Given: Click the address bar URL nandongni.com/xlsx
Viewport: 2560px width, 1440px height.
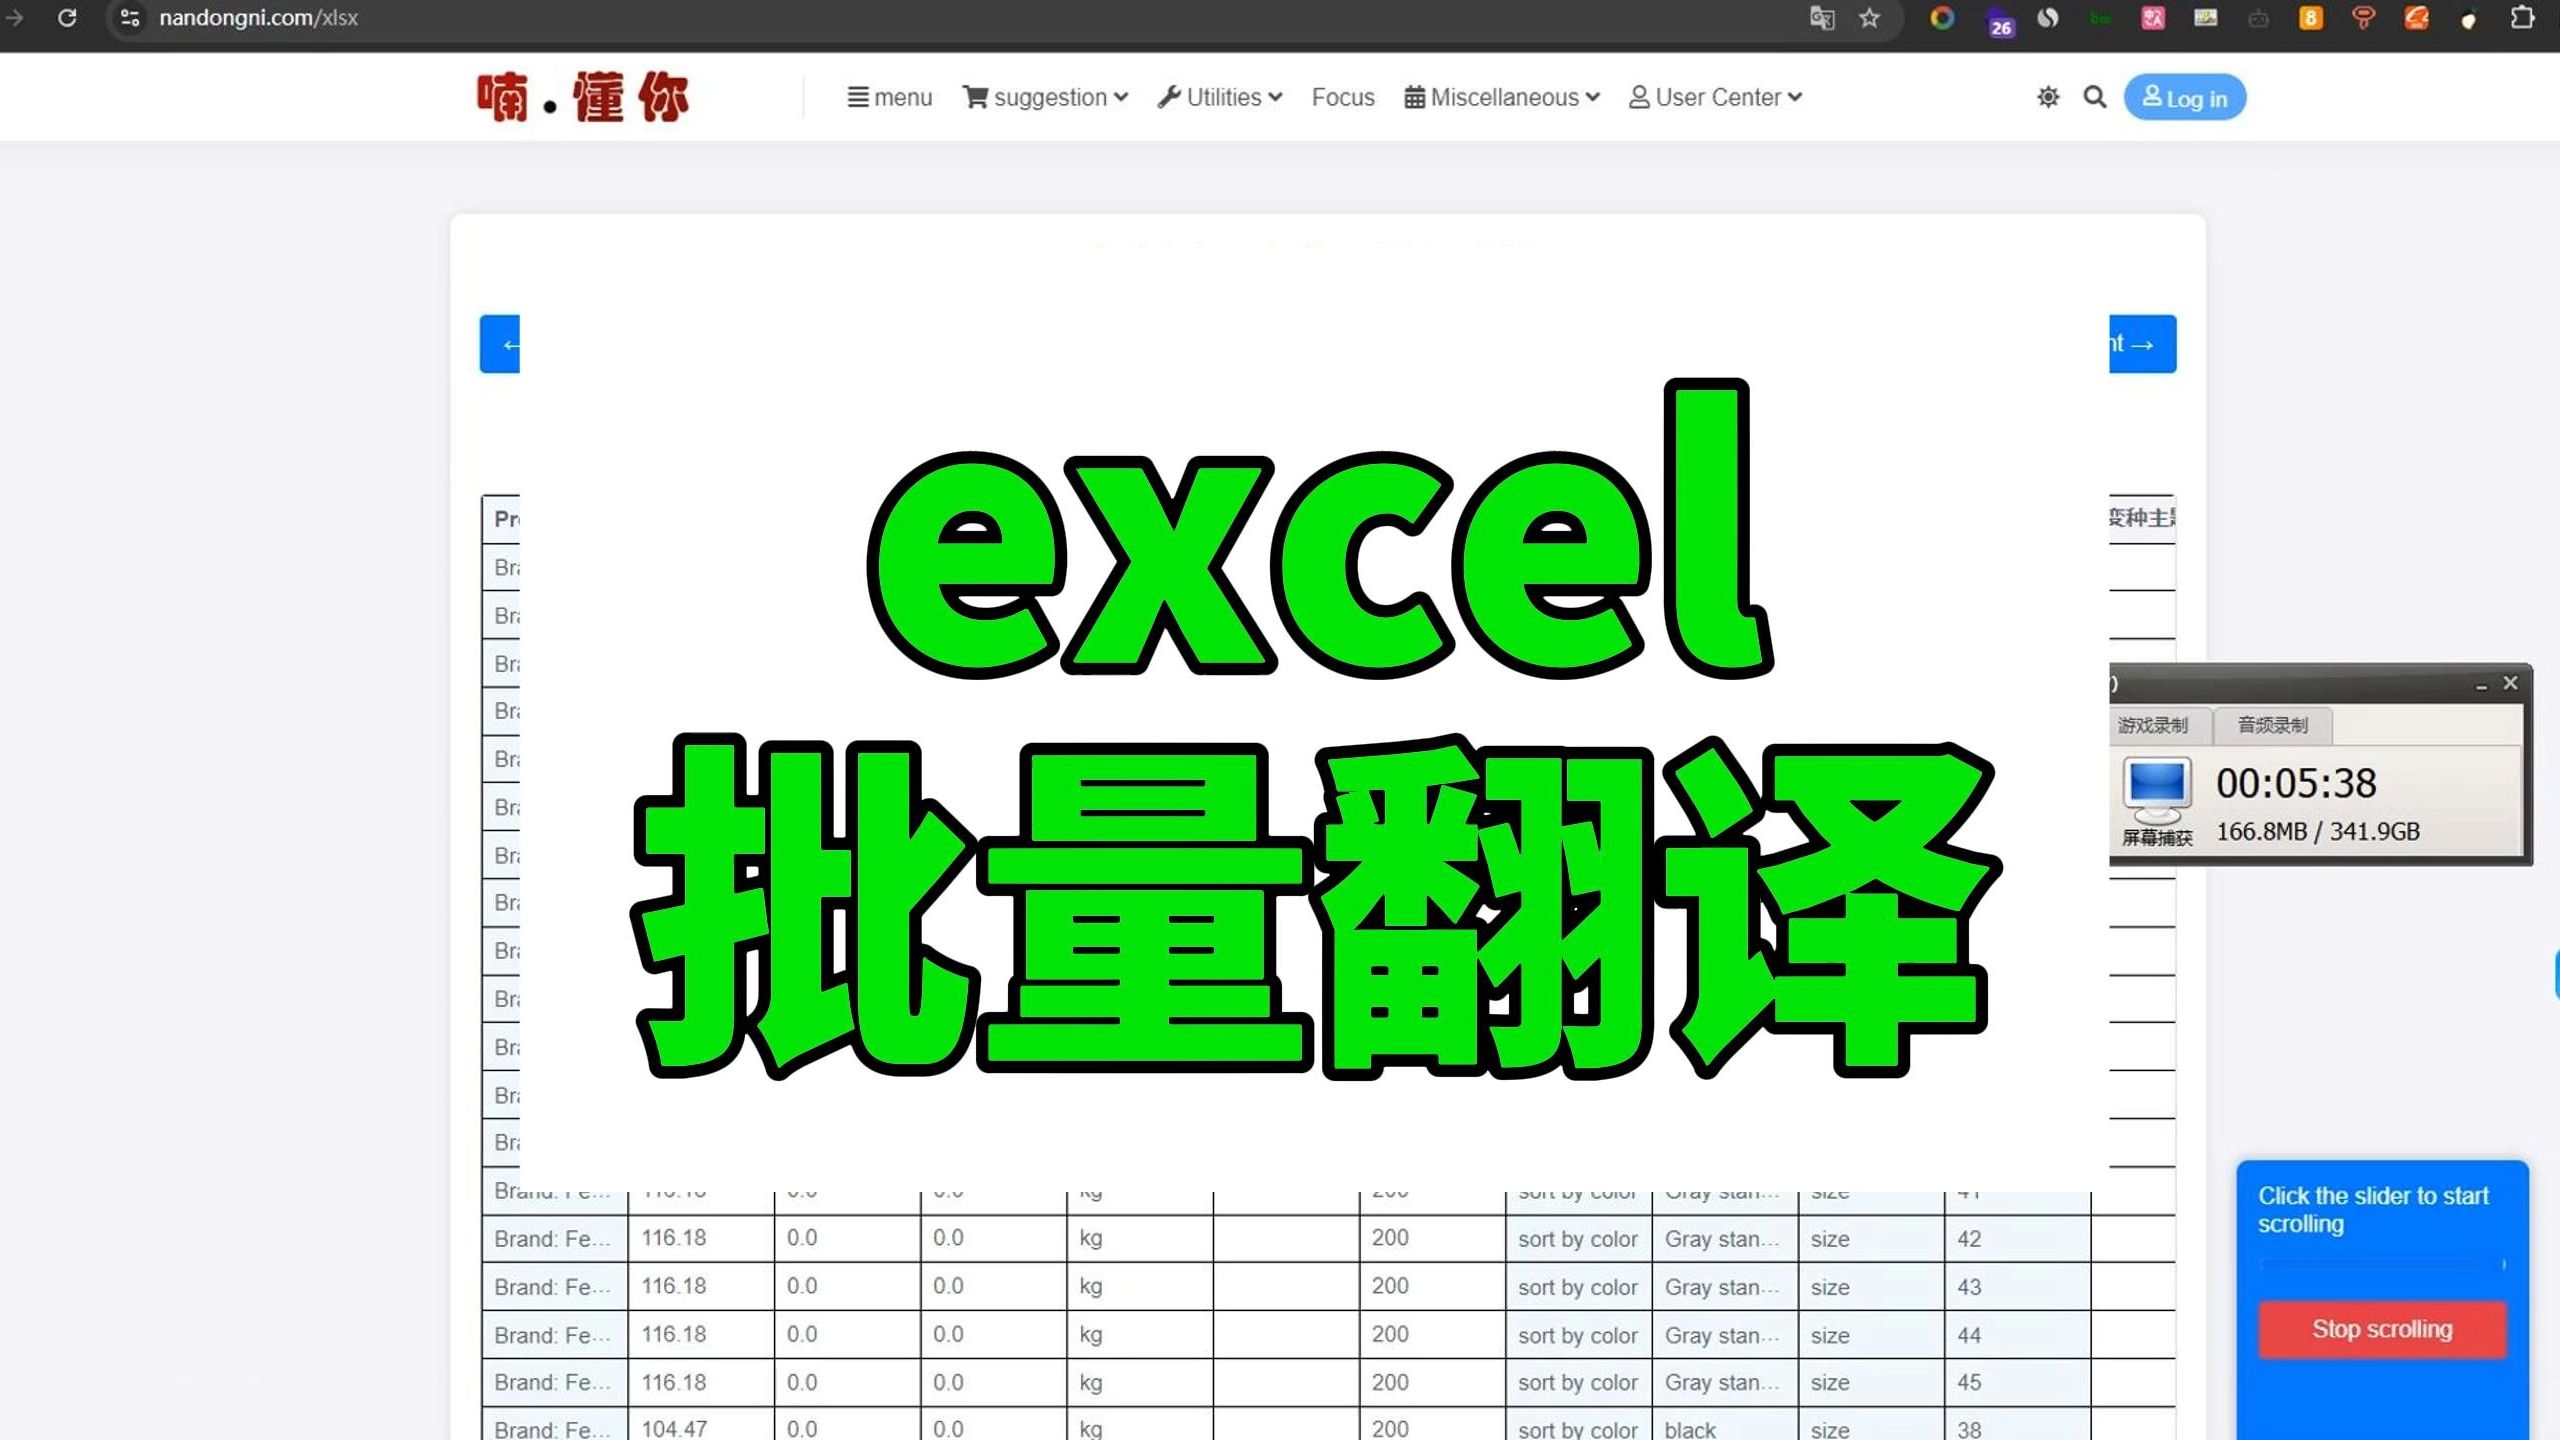Looking at the screenshot, I should [258, 18].
